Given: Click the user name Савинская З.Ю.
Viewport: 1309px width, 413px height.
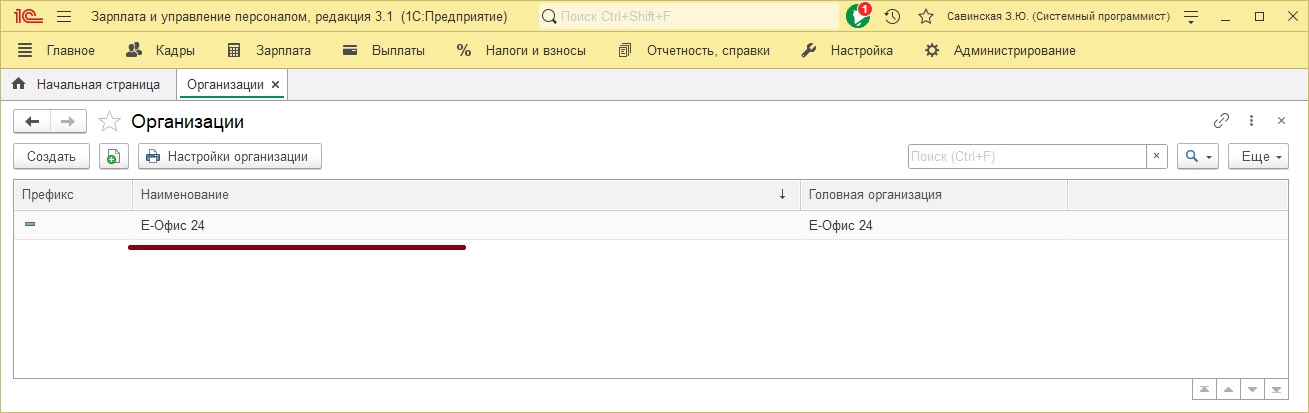Looking at the screenshot, I should click(1058, 17).
